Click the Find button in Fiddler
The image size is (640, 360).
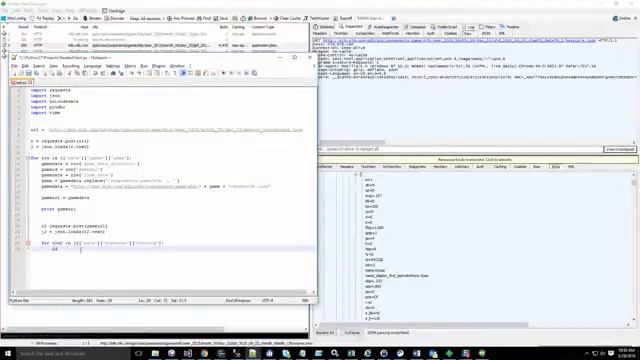[204, 18]
